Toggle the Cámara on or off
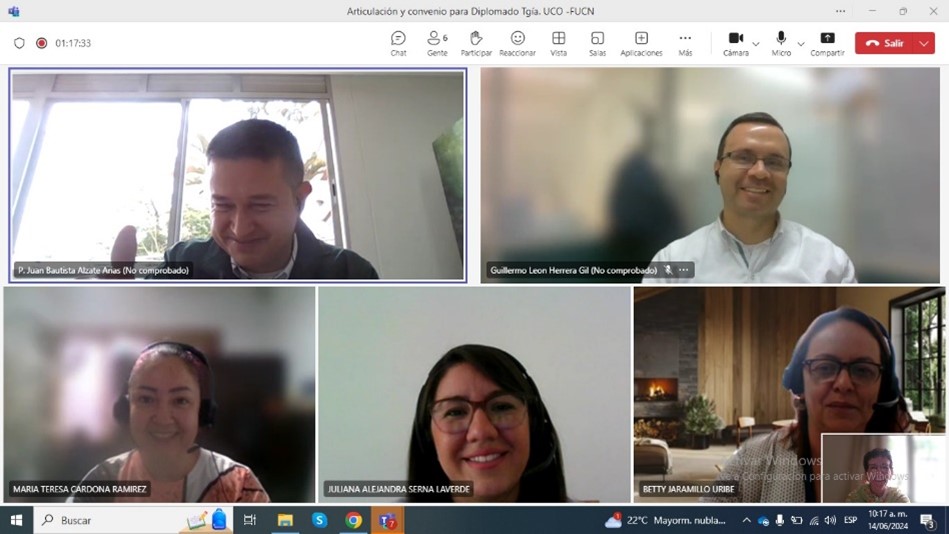The height and width of the screenshot is (534, 949). point(735,43)
